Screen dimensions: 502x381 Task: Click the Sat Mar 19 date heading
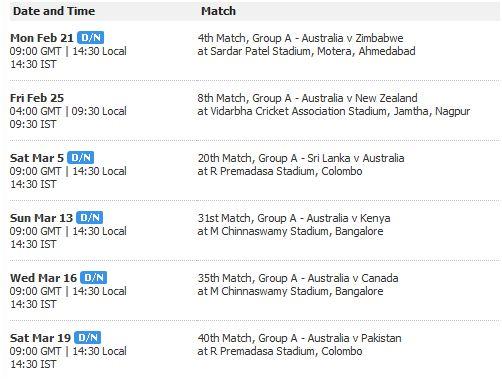click(x=40, y=338)
